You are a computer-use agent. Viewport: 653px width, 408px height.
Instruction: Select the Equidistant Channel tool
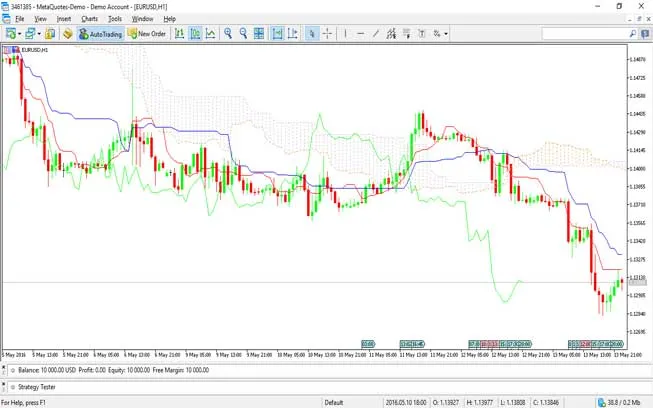[391, 34]
